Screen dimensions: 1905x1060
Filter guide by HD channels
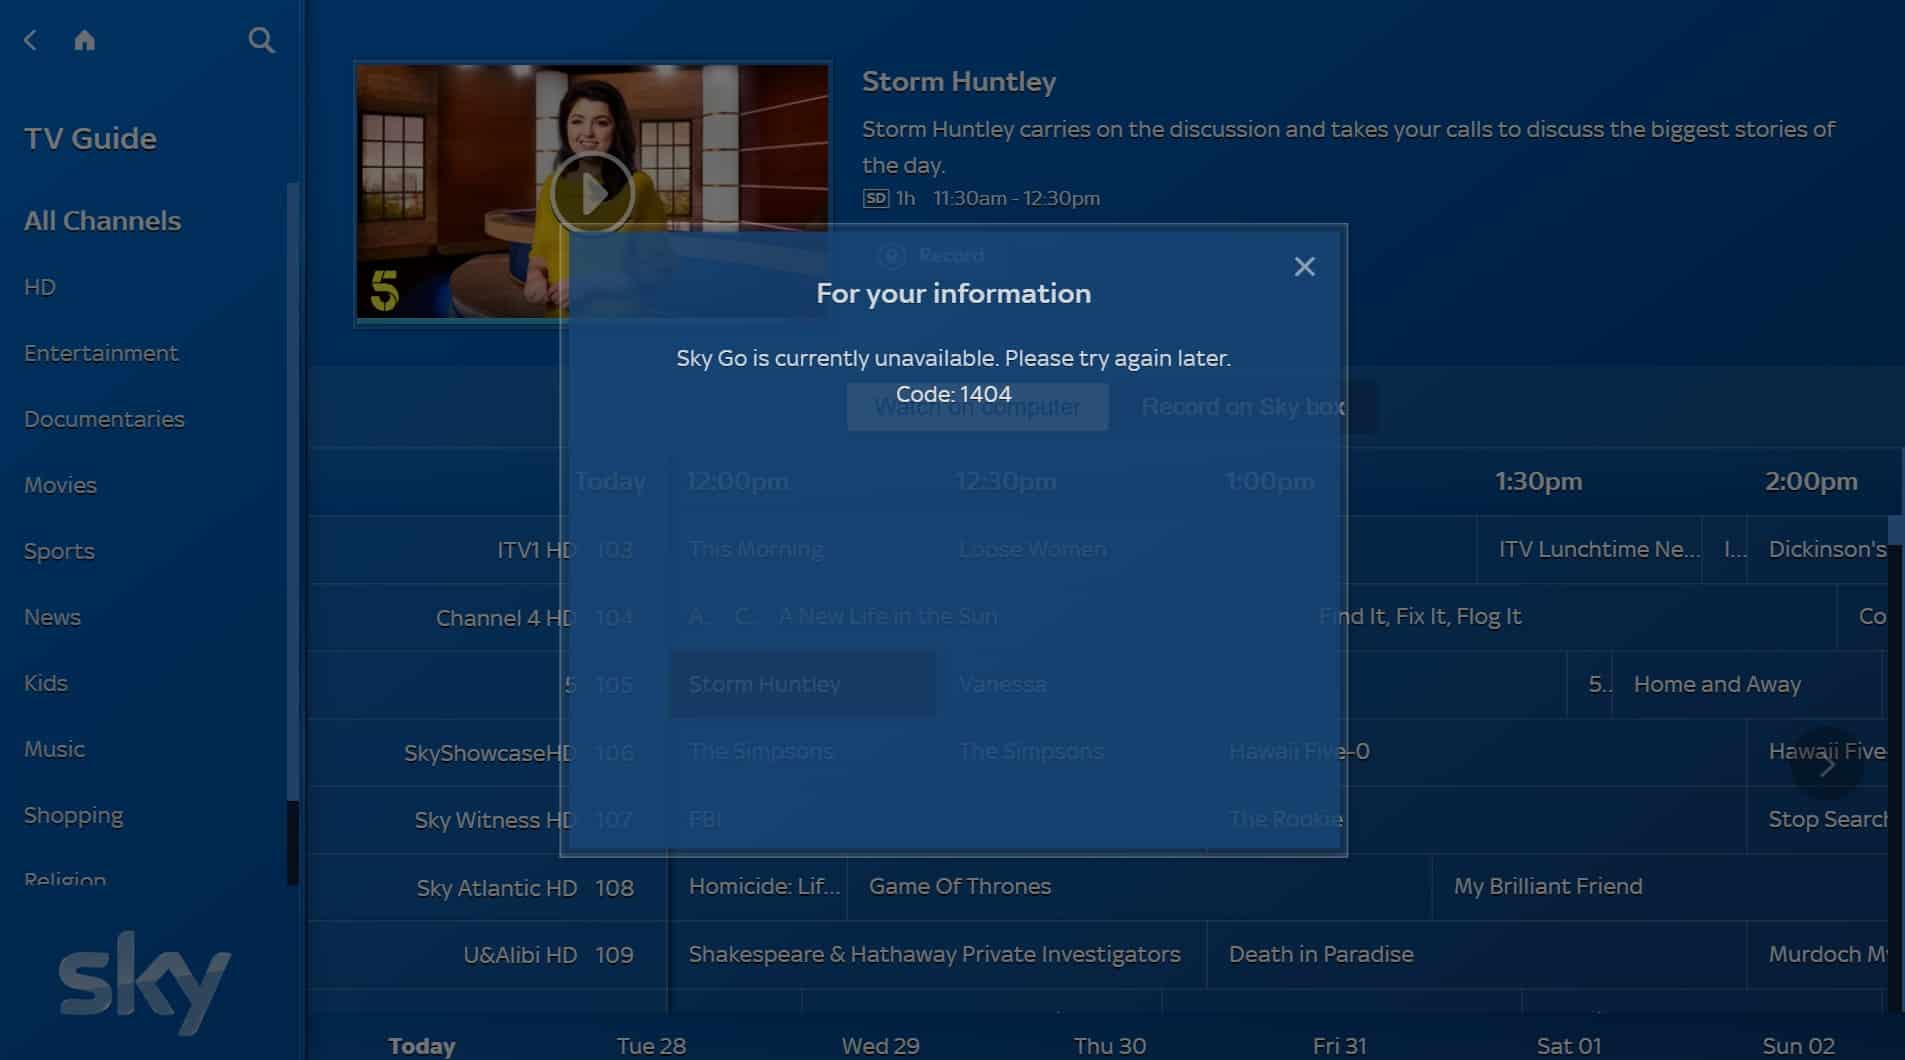point(40,287)
